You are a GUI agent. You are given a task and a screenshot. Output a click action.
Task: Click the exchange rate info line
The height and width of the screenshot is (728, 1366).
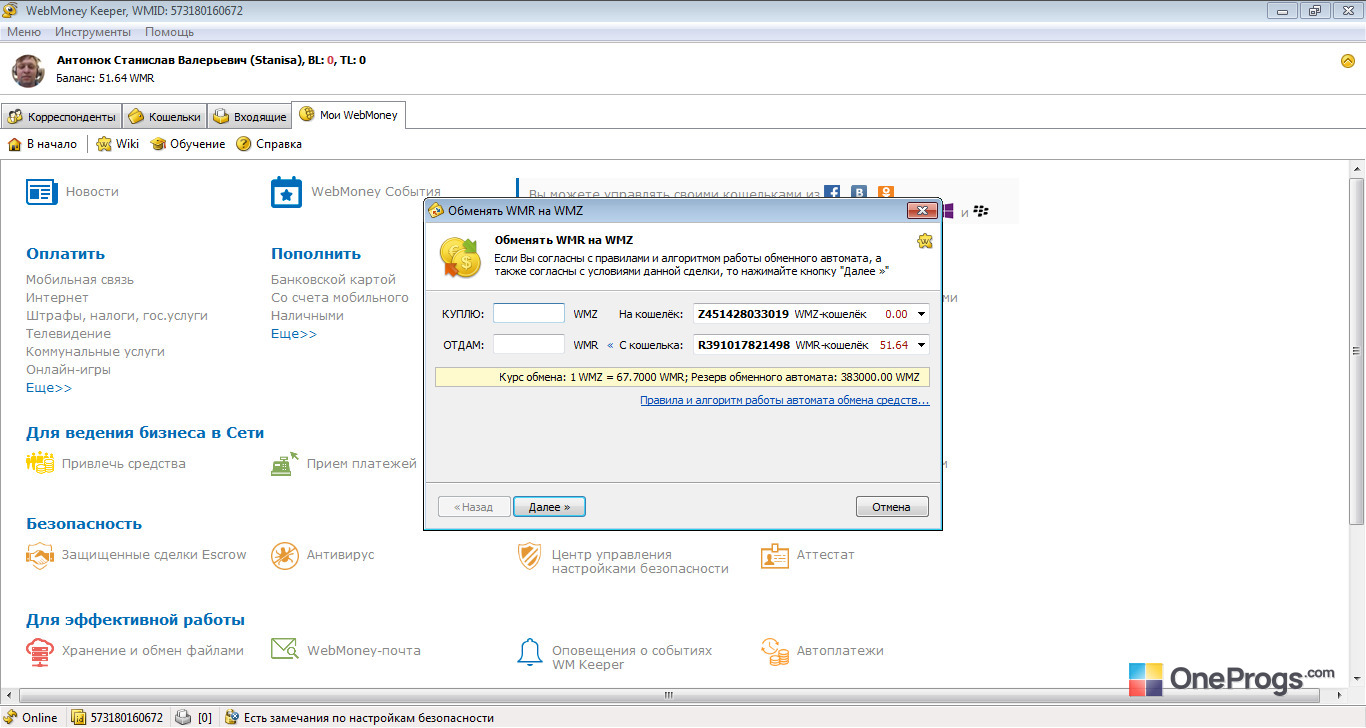(x=683, y=377)
